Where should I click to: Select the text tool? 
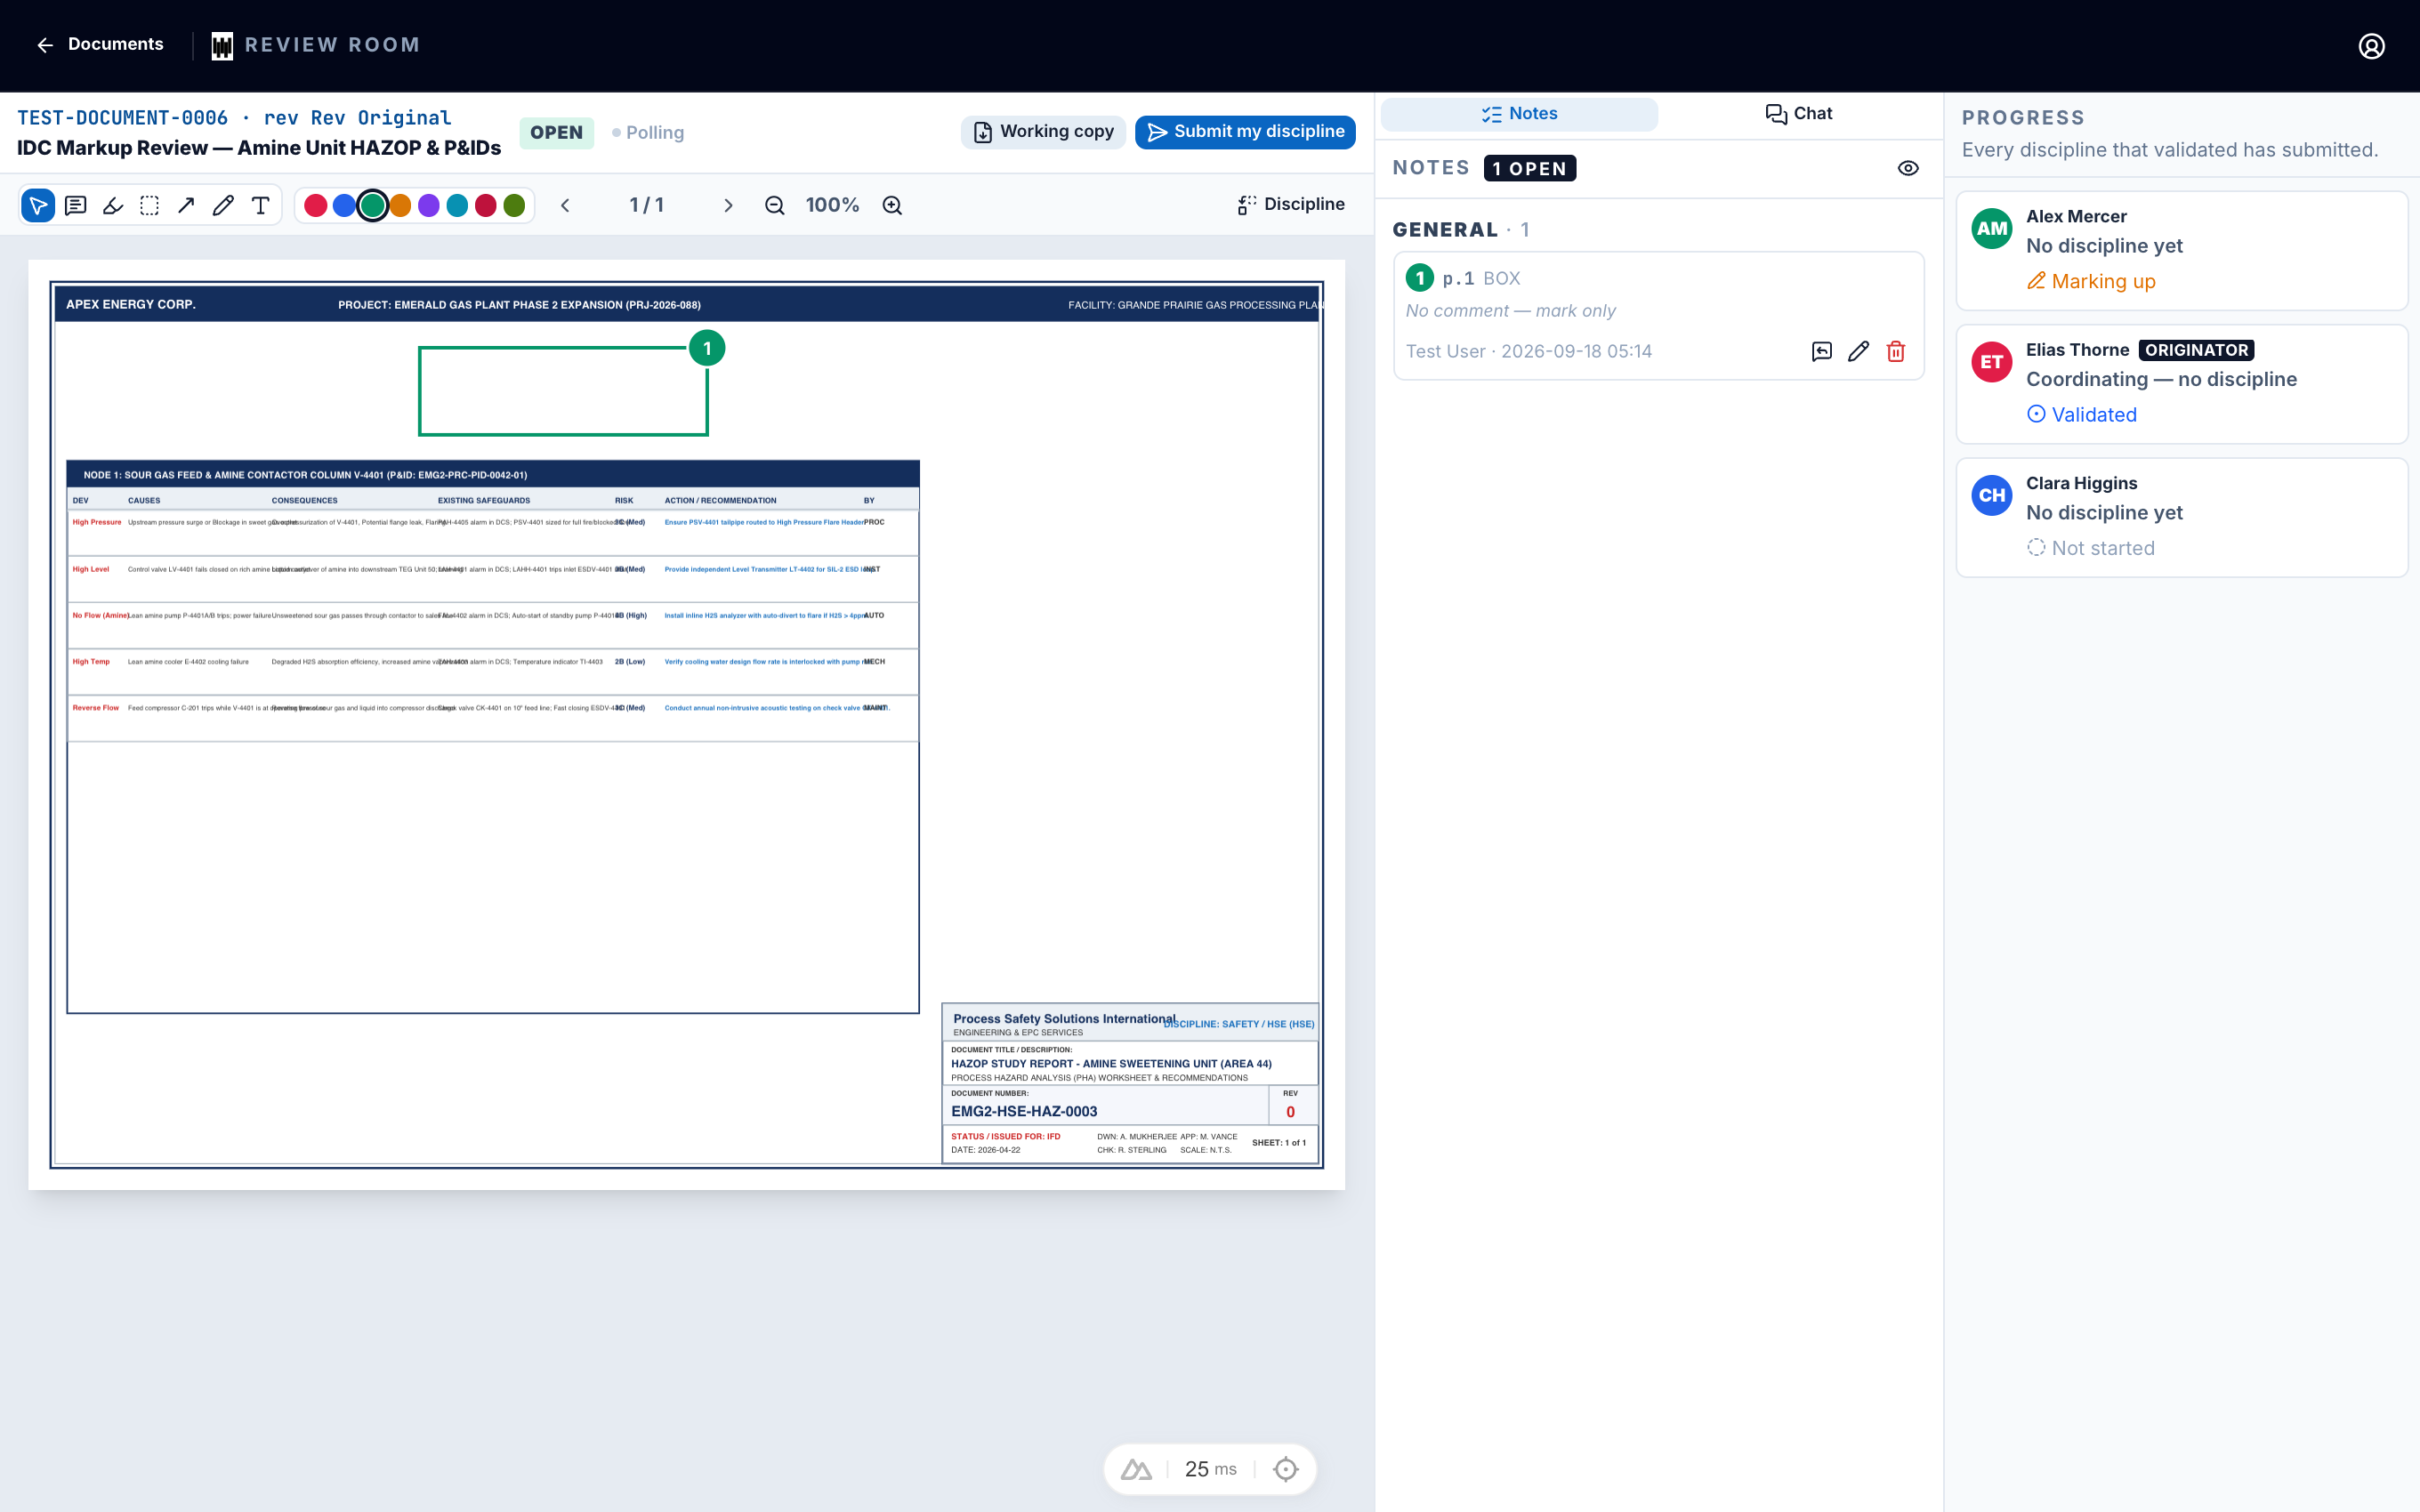pos(260,205)
